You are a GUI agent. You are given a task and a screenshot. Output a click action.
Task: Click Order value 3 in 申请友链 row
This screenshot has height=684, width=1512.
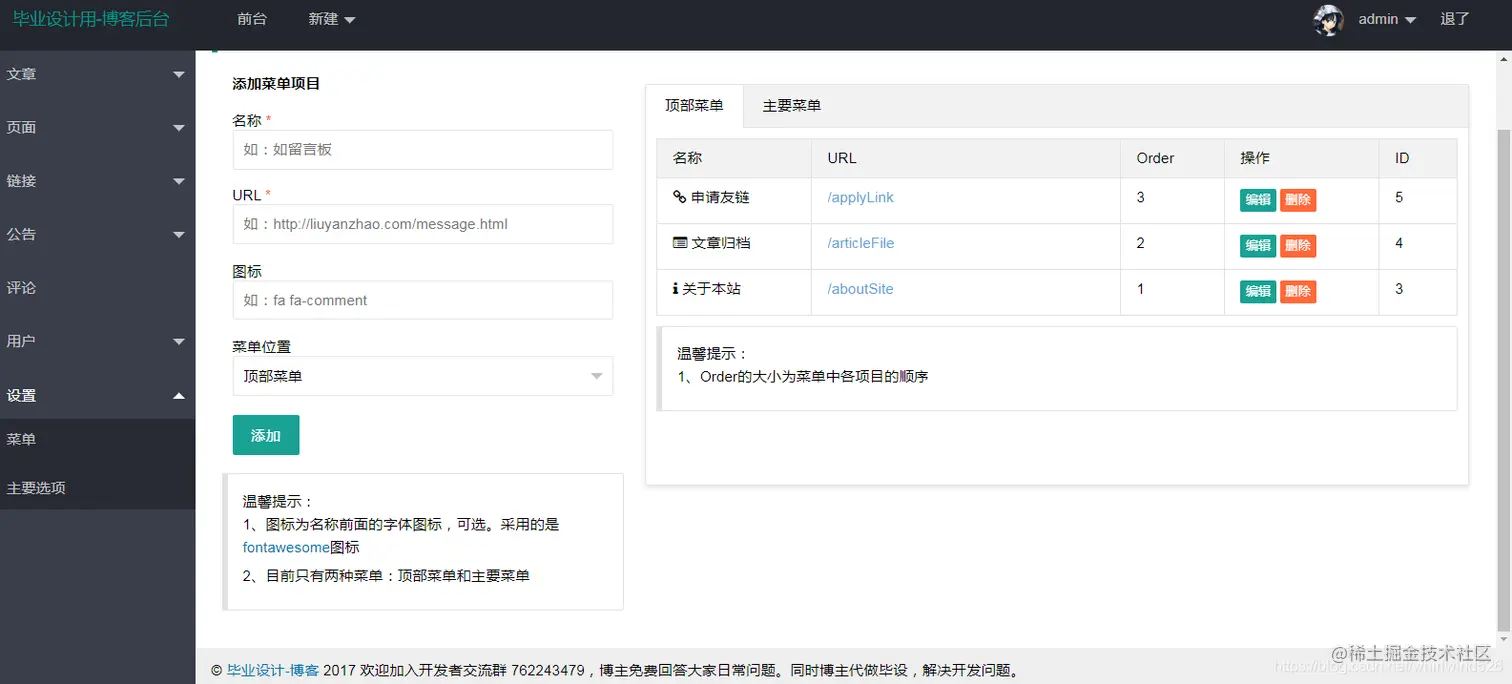[x=1141, y=197]
